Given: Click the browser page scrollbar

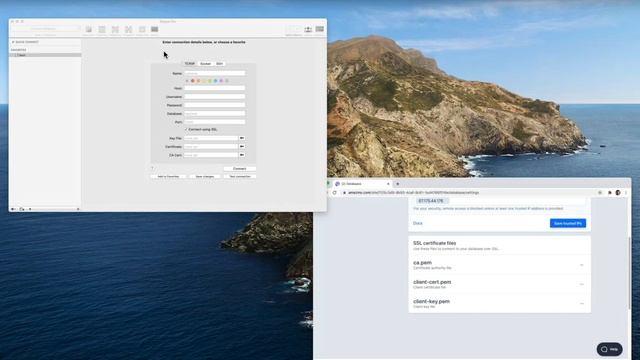Looking at the screenshot, I should 629,273.
